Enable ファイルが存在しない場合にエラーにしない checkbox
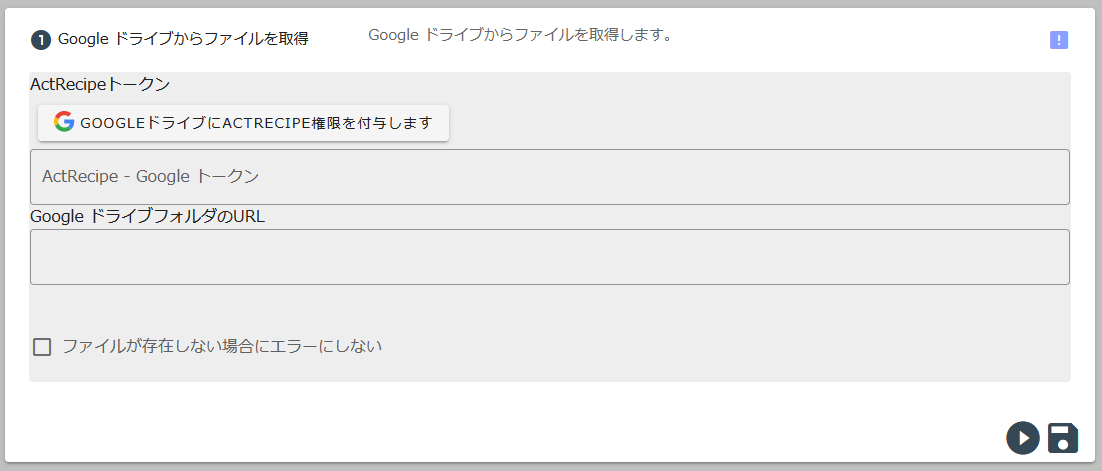The width and height of the screenshot is (1102, 471). point(42,347)
